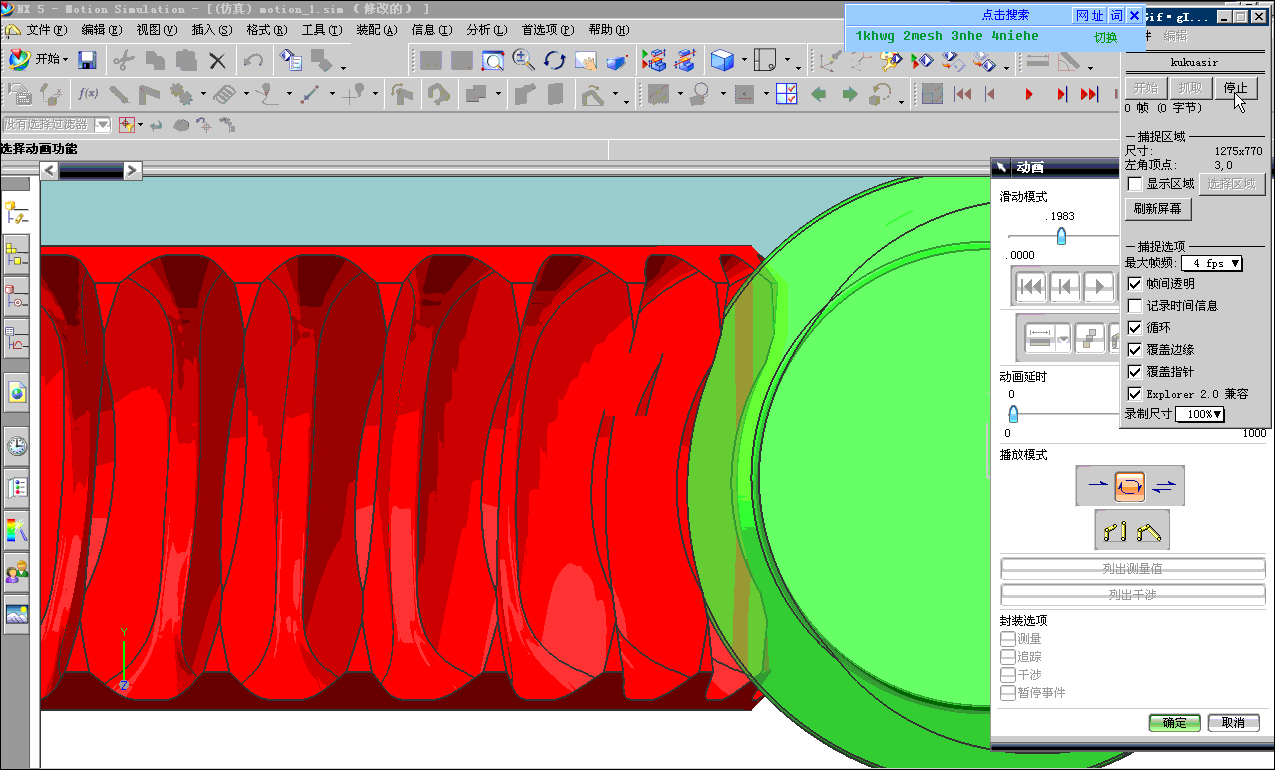Open the 编辑 menu
Viewport: 1275px width, 770px height.
coord(102,30)
